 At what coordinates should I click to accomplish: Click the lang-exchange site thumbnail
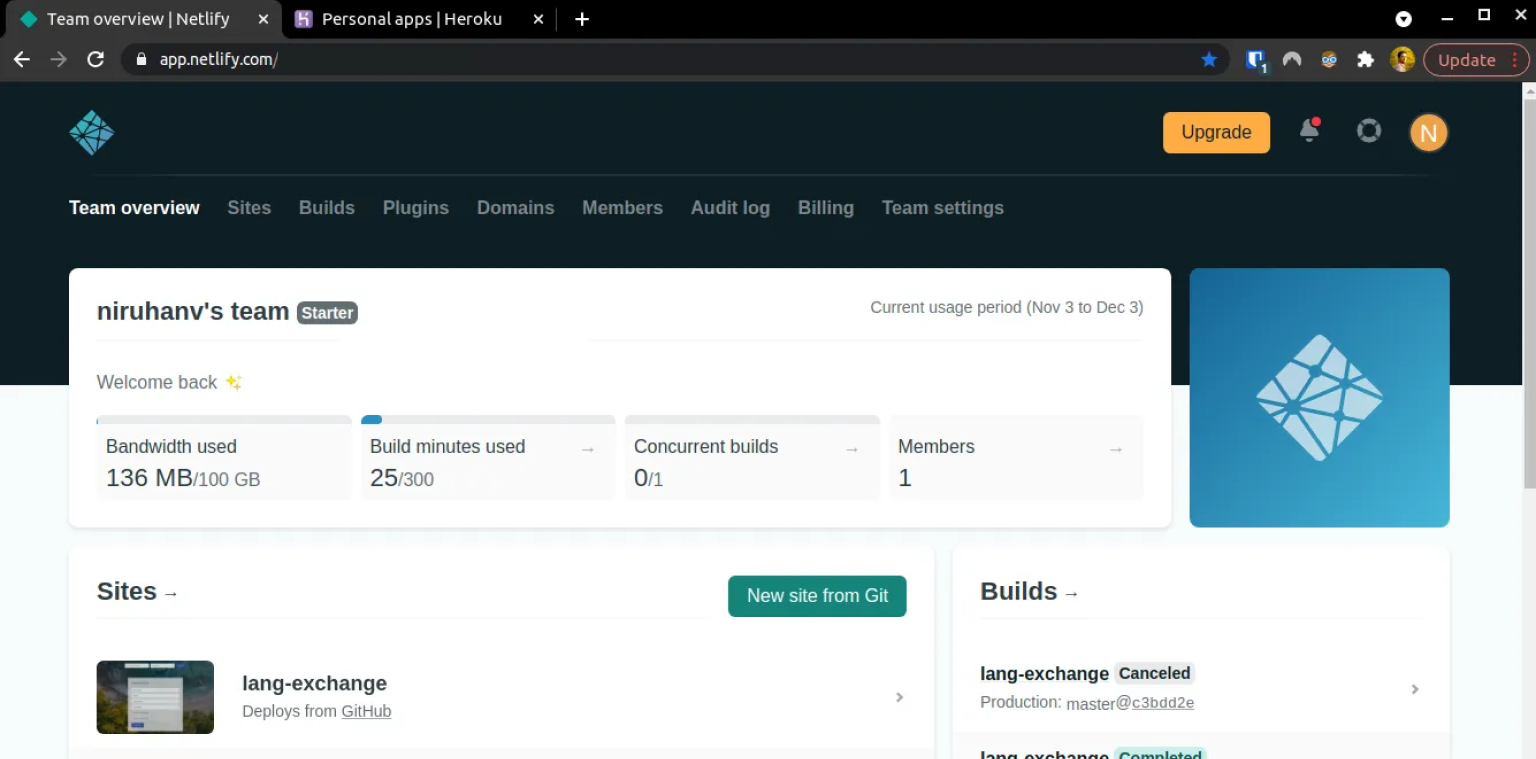pos(155,697)
